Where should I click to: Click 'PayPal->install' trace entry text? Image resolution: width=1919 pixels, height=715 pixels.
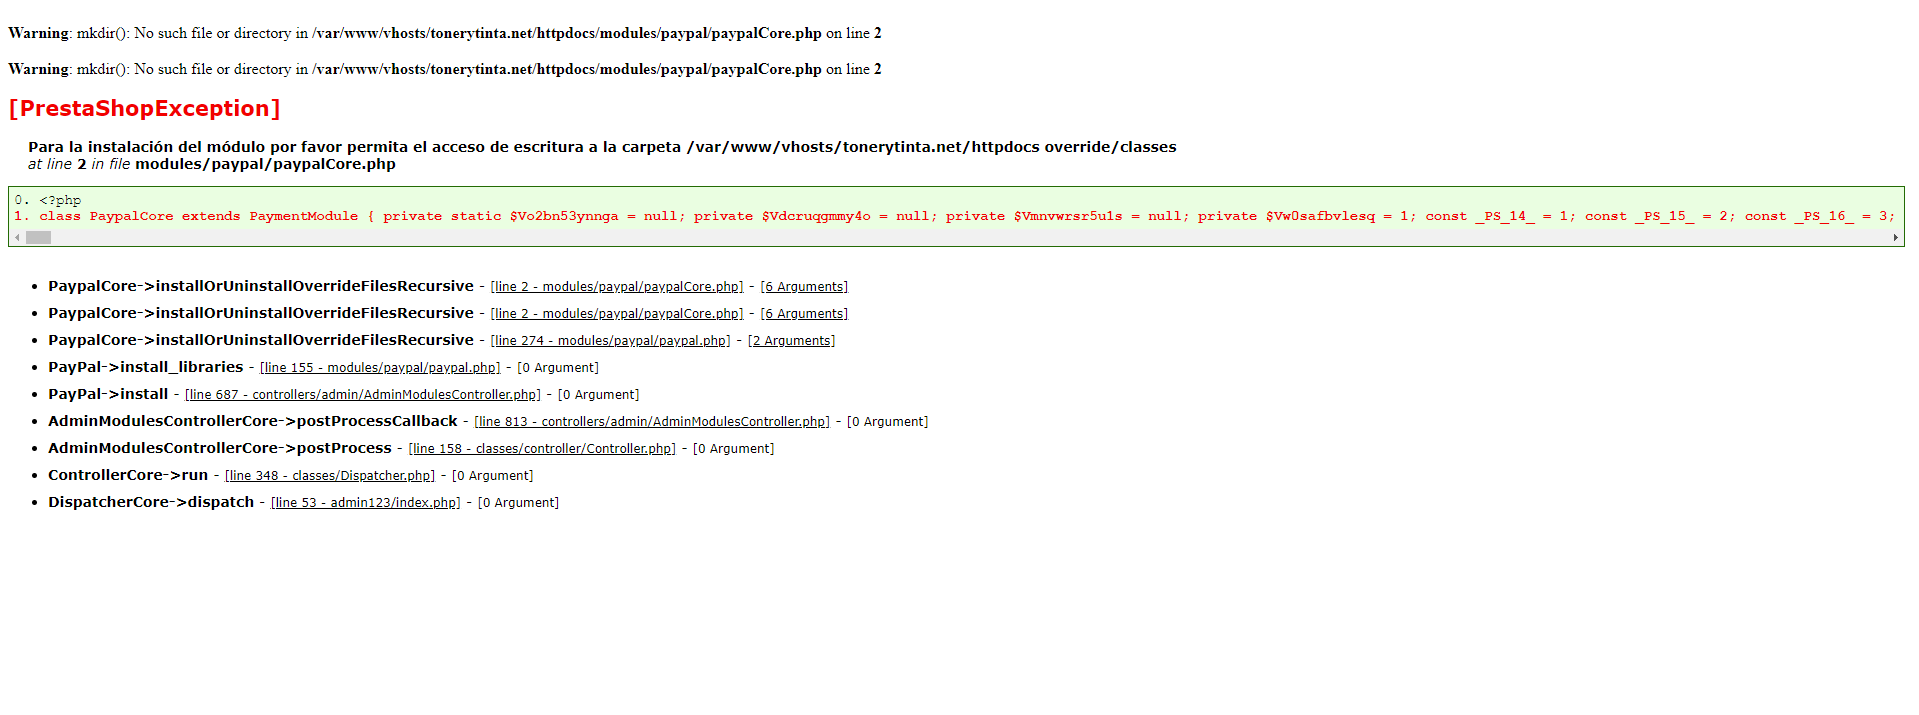coord(108,394)
